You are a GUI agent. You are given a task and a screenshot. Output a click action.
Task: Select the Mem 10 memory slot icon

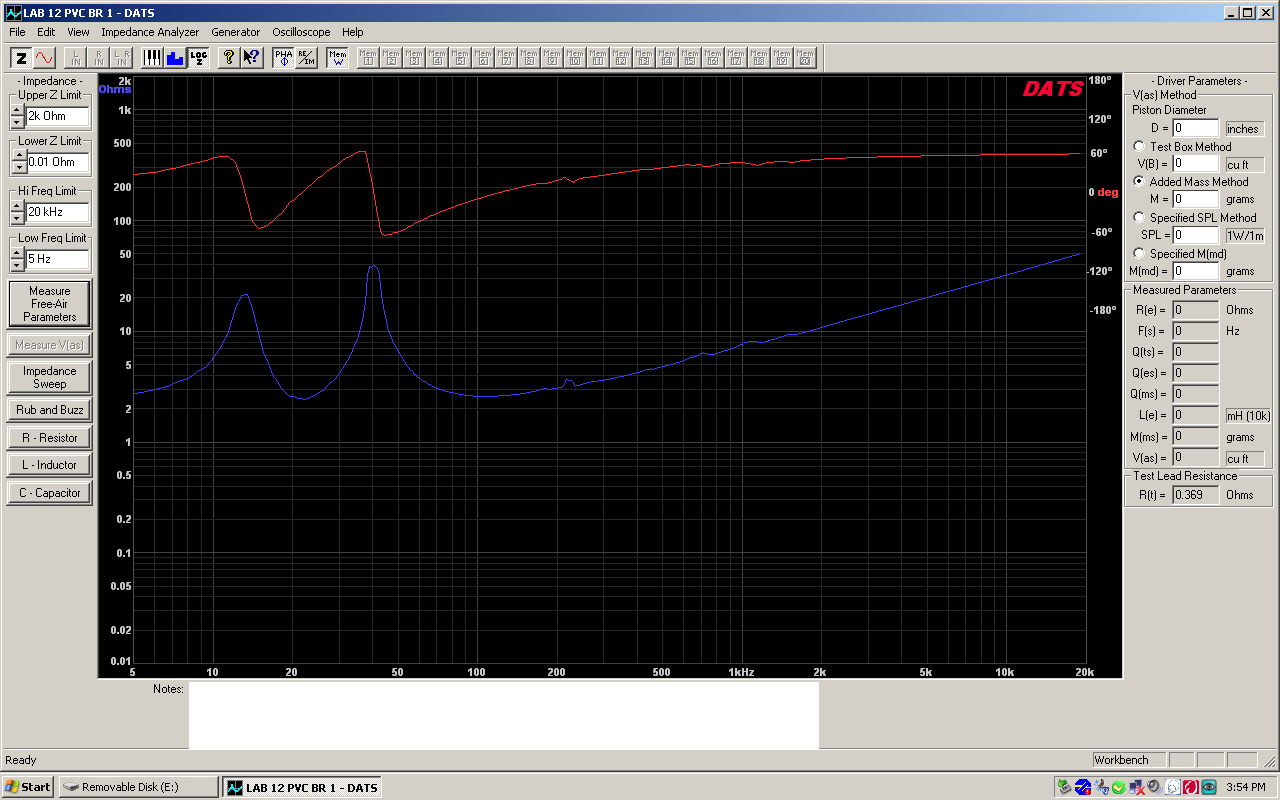(575, 58)
